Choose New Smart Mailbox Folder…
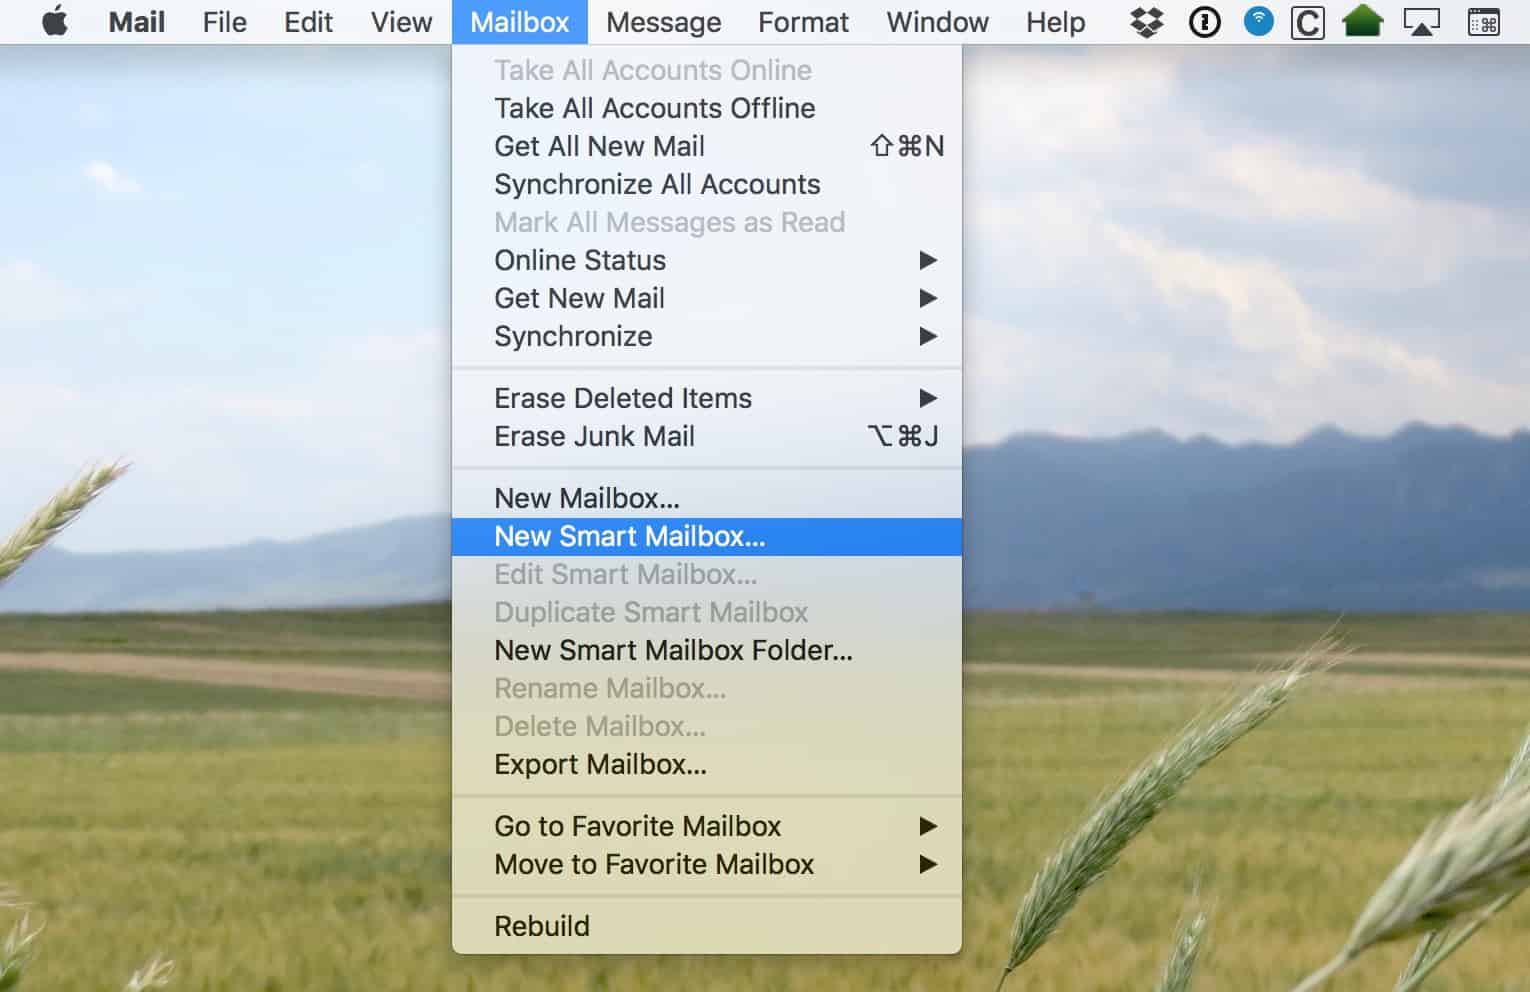The height and width of the screenshot is (992, 1530). [707, 650]
